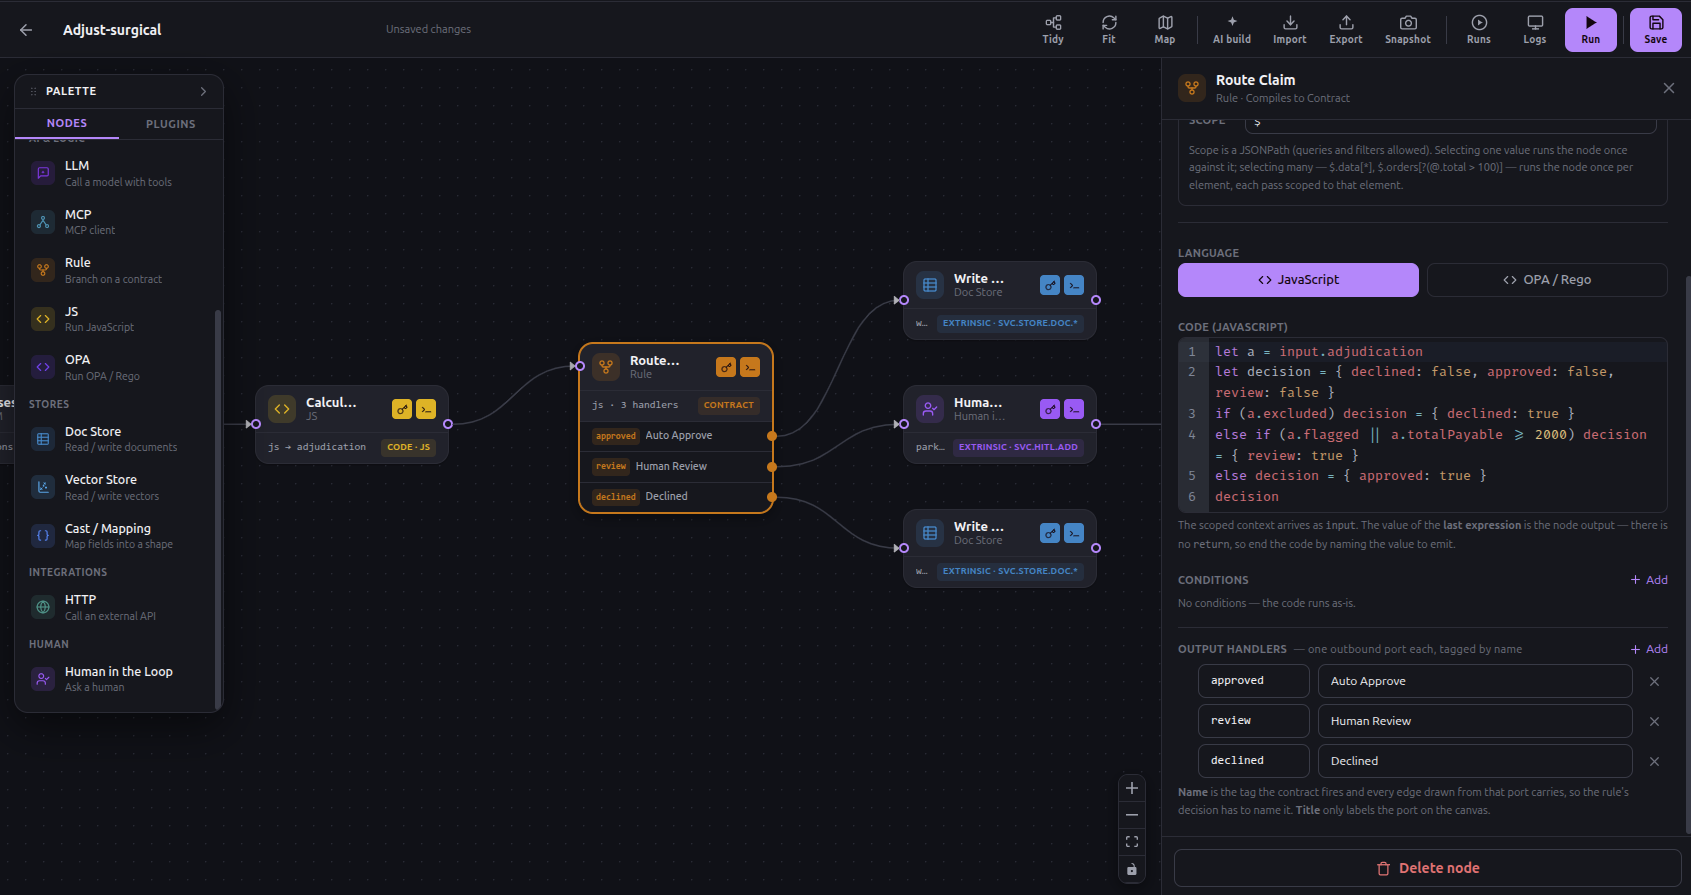This screenshot has height=895, width=1691.
Task: Export the workflow
Action: [x=1346, y=30]
